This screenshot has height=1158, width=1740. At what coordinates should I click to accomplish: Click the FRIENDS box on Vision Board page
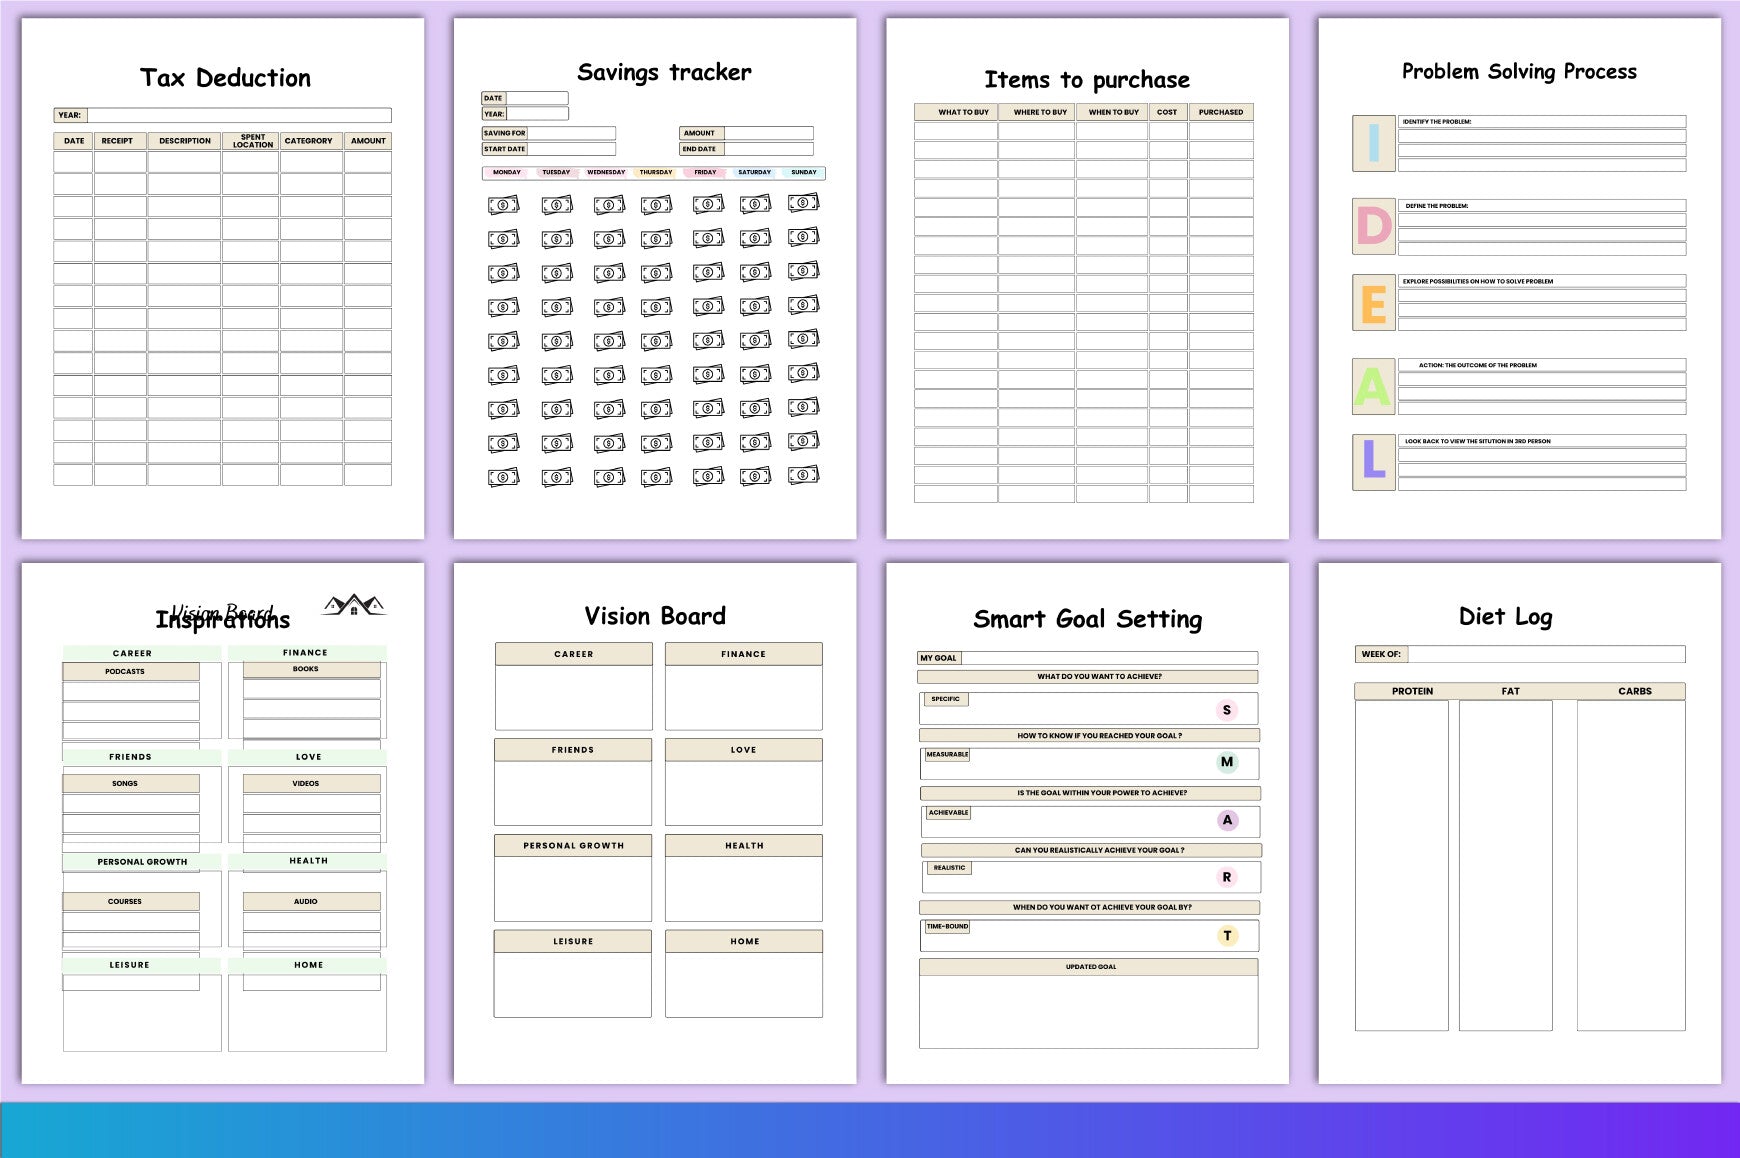573,782
